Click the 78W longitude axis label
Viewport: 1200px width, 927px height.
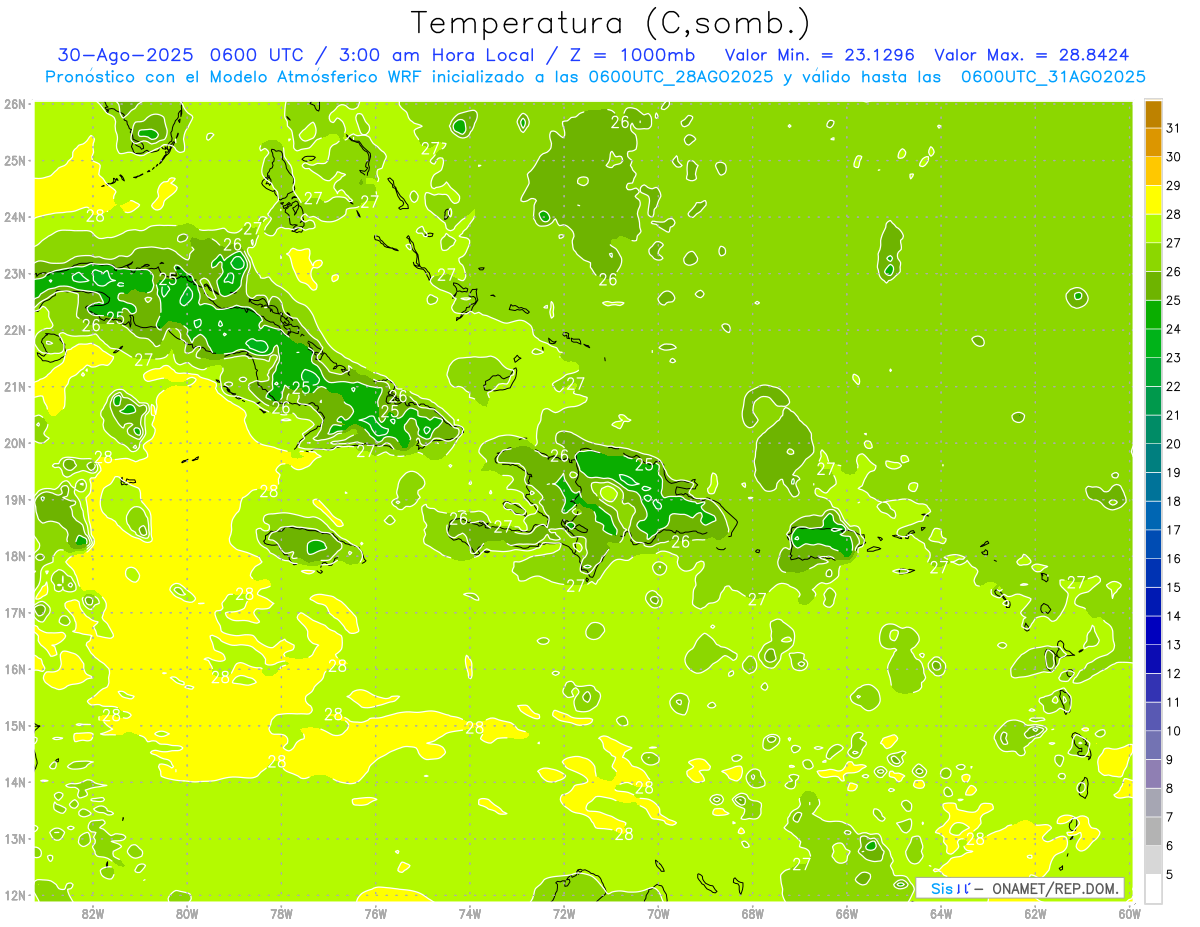pyautogui.click(x=281, y=913)
